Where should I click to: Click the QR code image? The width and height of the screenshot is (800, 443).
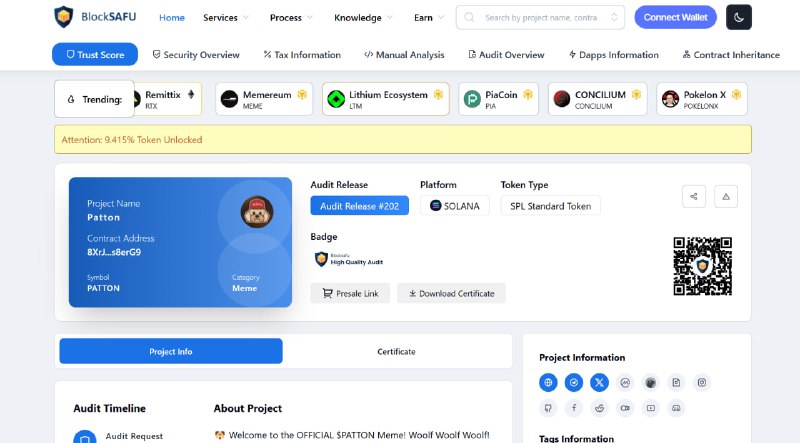(703, 266)
